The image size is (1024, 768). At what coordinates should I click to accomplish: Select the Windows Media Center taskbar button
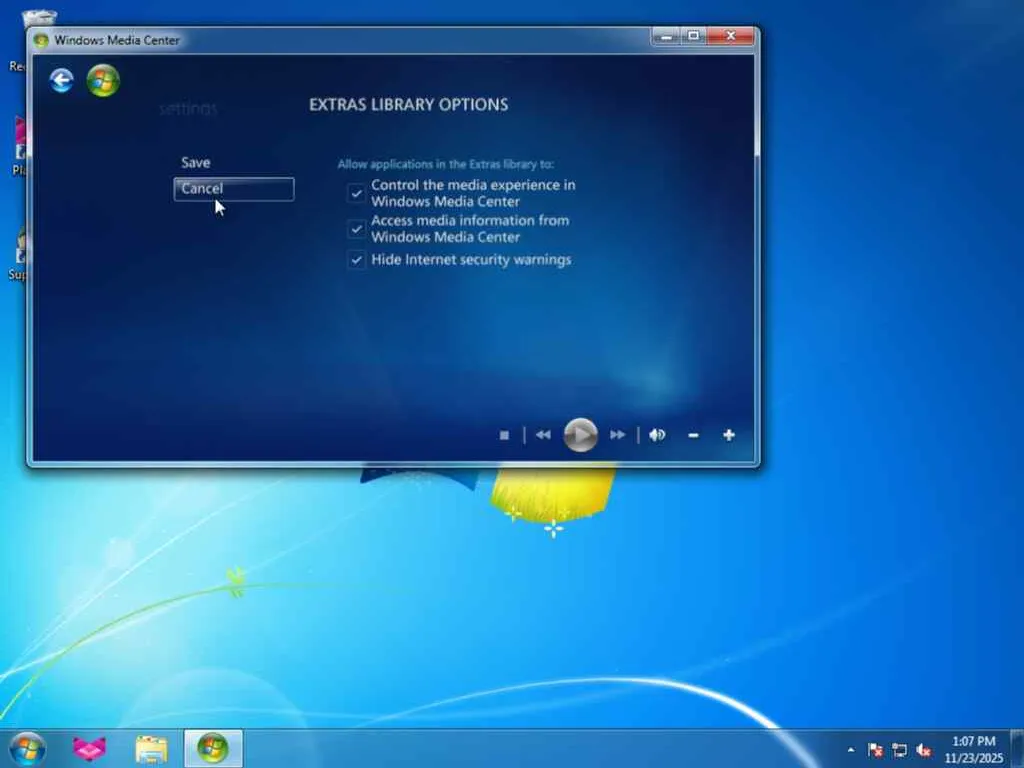(213, 748)
